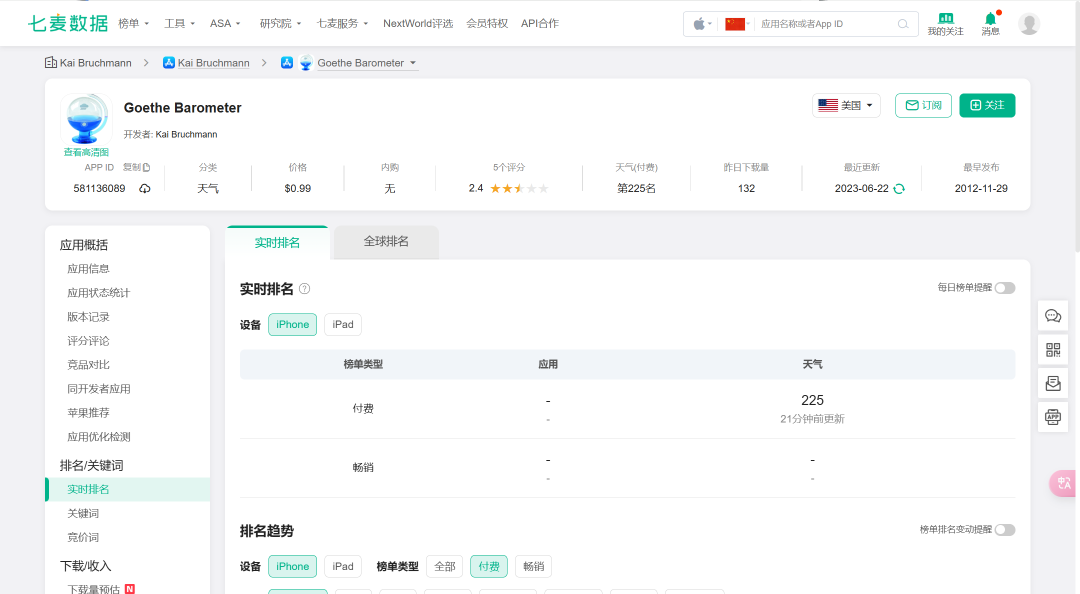Open Kai Bruchmann breadcrumb link with underline
1080x594 pixels.
pyautogui.click(x=214, y=63)
